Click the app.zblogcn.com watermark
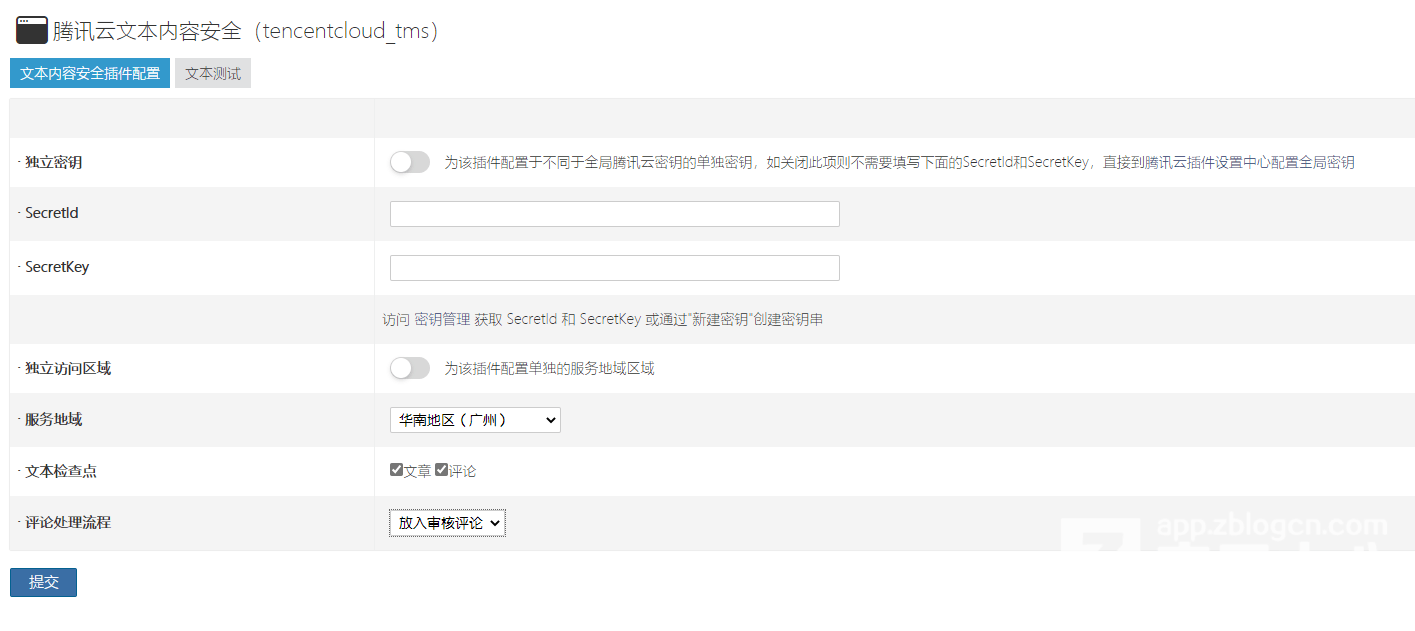Viewport: 1415px width, 631px height. click(x=1271, y=526)
